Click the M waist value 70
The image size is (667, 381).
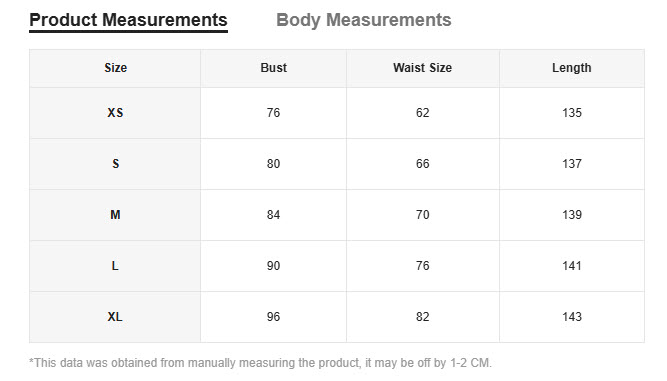(x=422, y=215)
